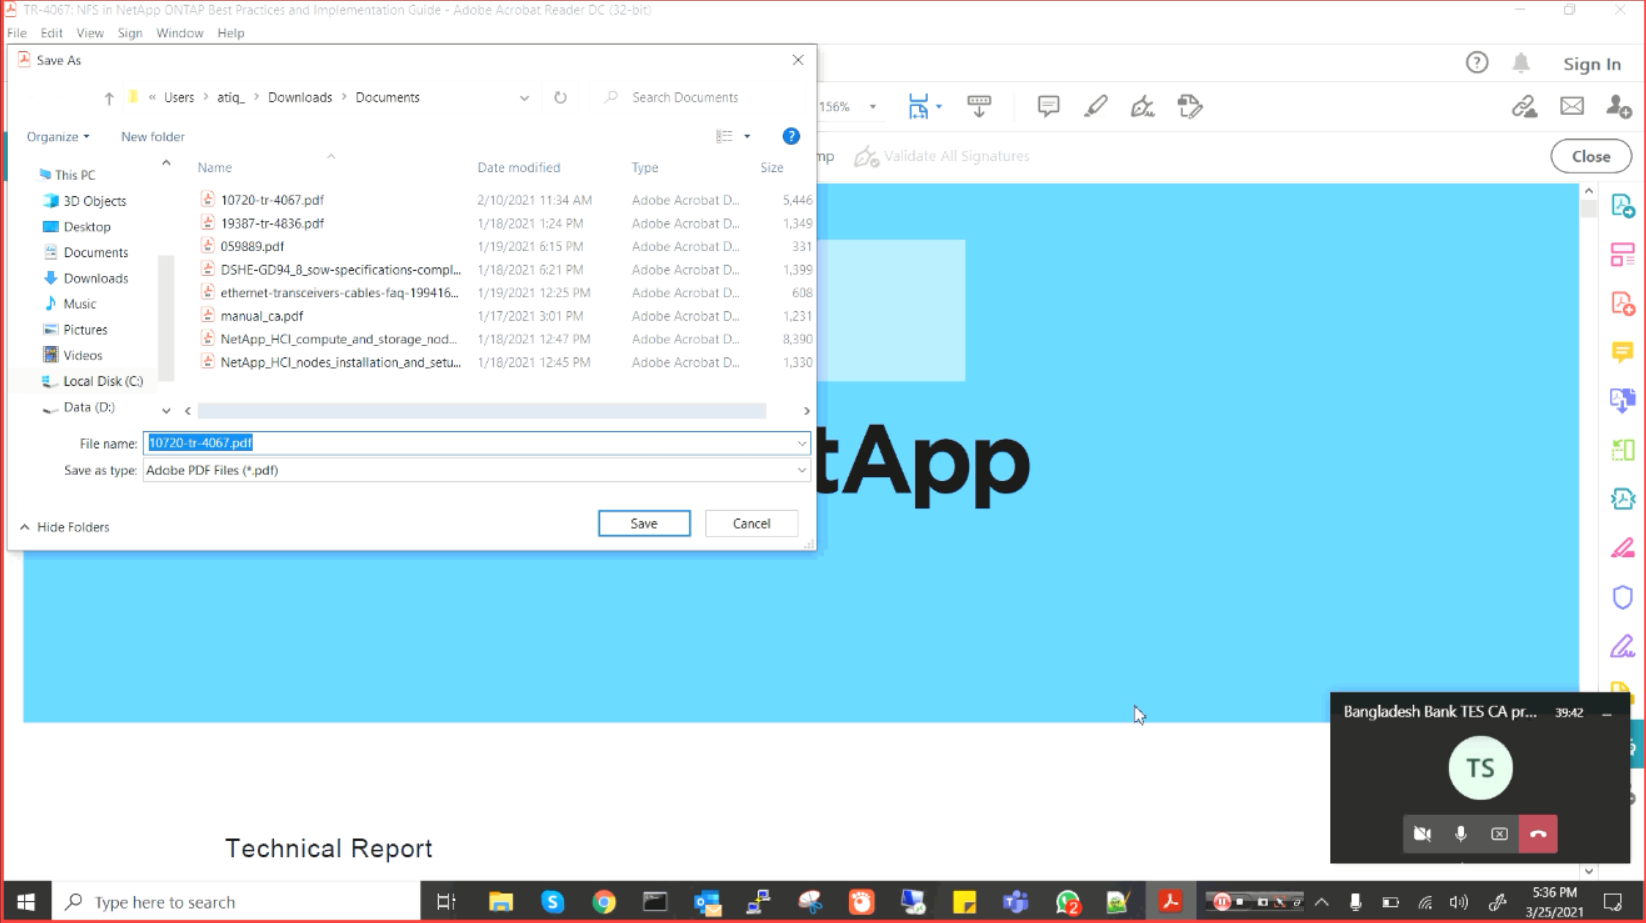The height and width of the screenshot is (923, 1646).
Task: Click the Save button
Action: [644, 524]
